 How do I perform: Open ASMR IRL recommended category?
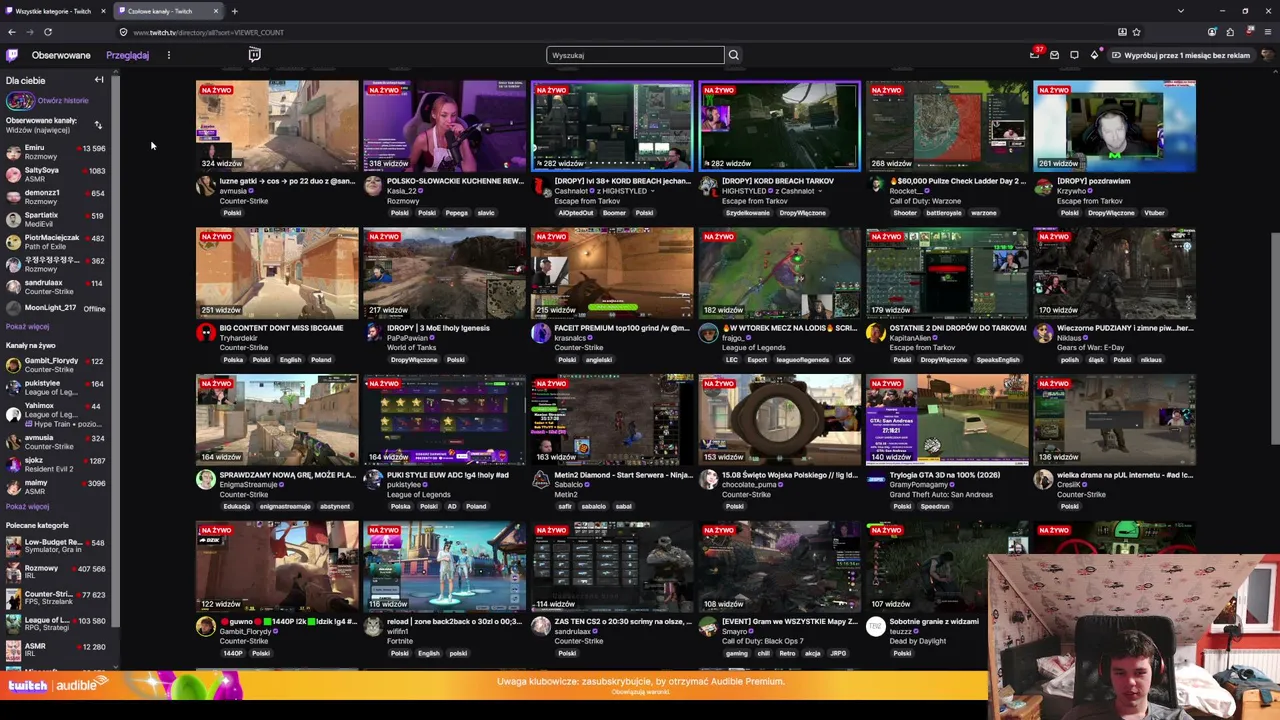[x=56, y=650]
